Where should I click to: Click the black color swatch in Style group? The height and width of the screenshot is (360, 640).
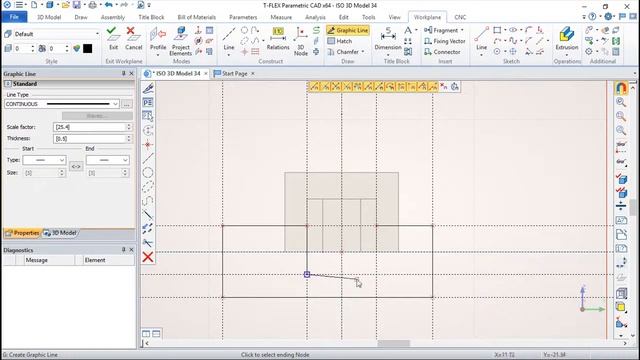click(x=87, y=49)
